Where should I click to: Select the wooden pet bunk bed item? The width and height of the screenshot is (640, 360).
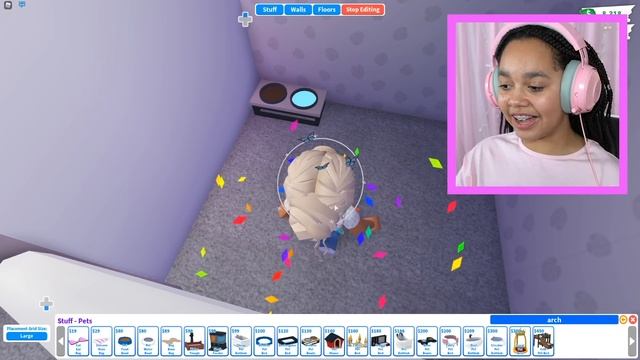point(543,341)
